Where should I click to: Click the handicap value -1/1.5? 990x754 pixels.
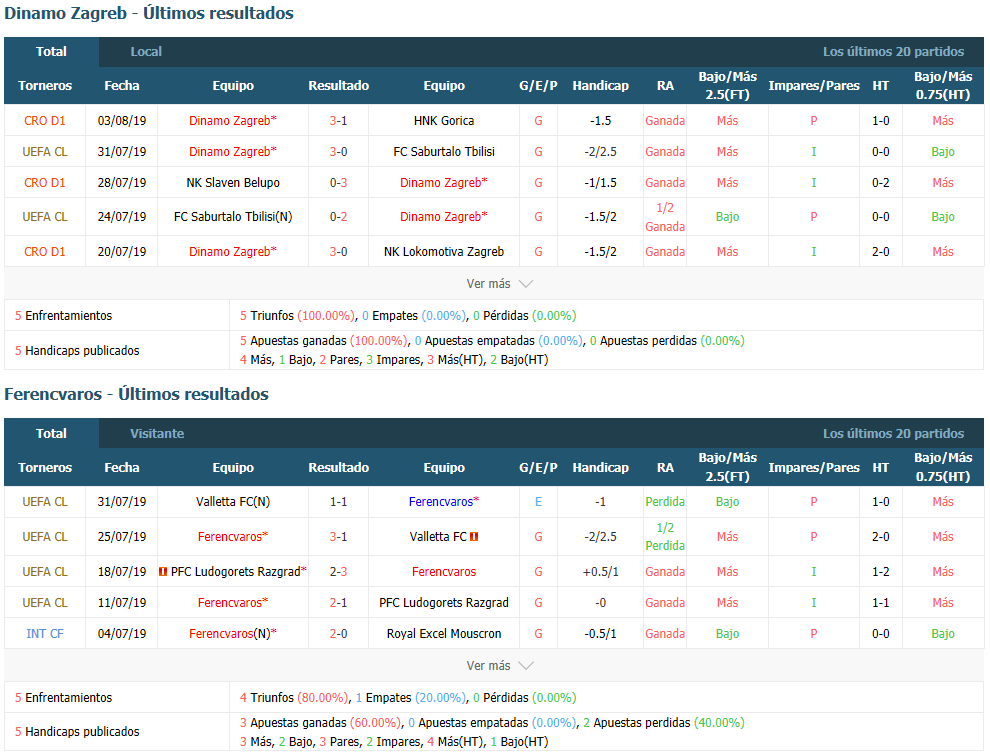pos(600,183)
